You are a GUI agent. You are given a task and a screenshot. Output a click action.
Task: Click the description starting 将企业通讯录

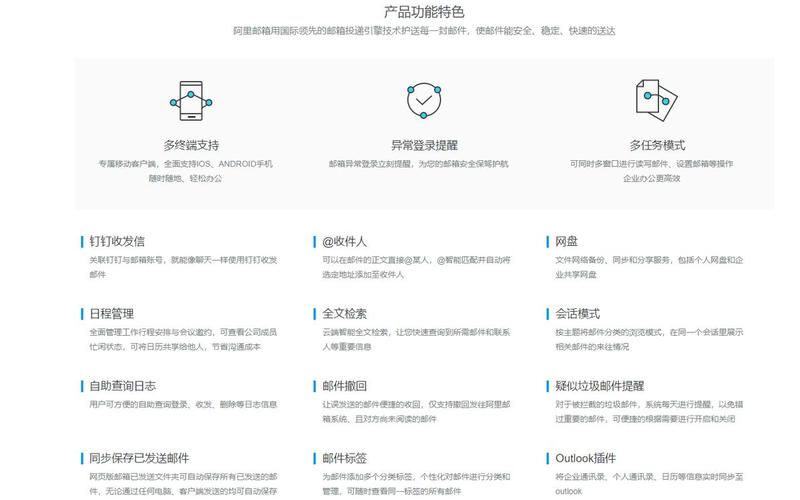[x=649, y=484]
